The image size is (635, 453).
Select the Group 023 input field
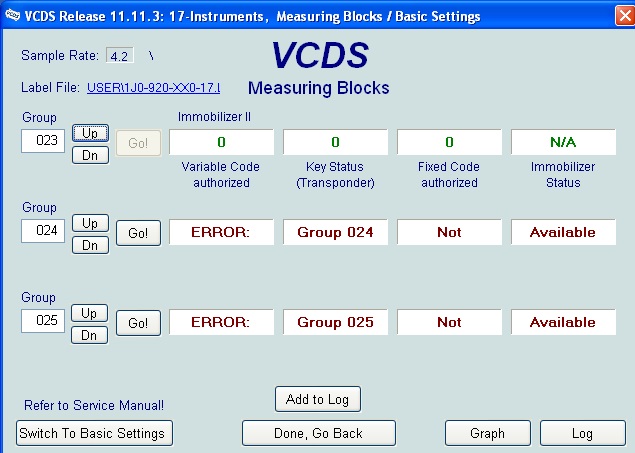(43, 141)
